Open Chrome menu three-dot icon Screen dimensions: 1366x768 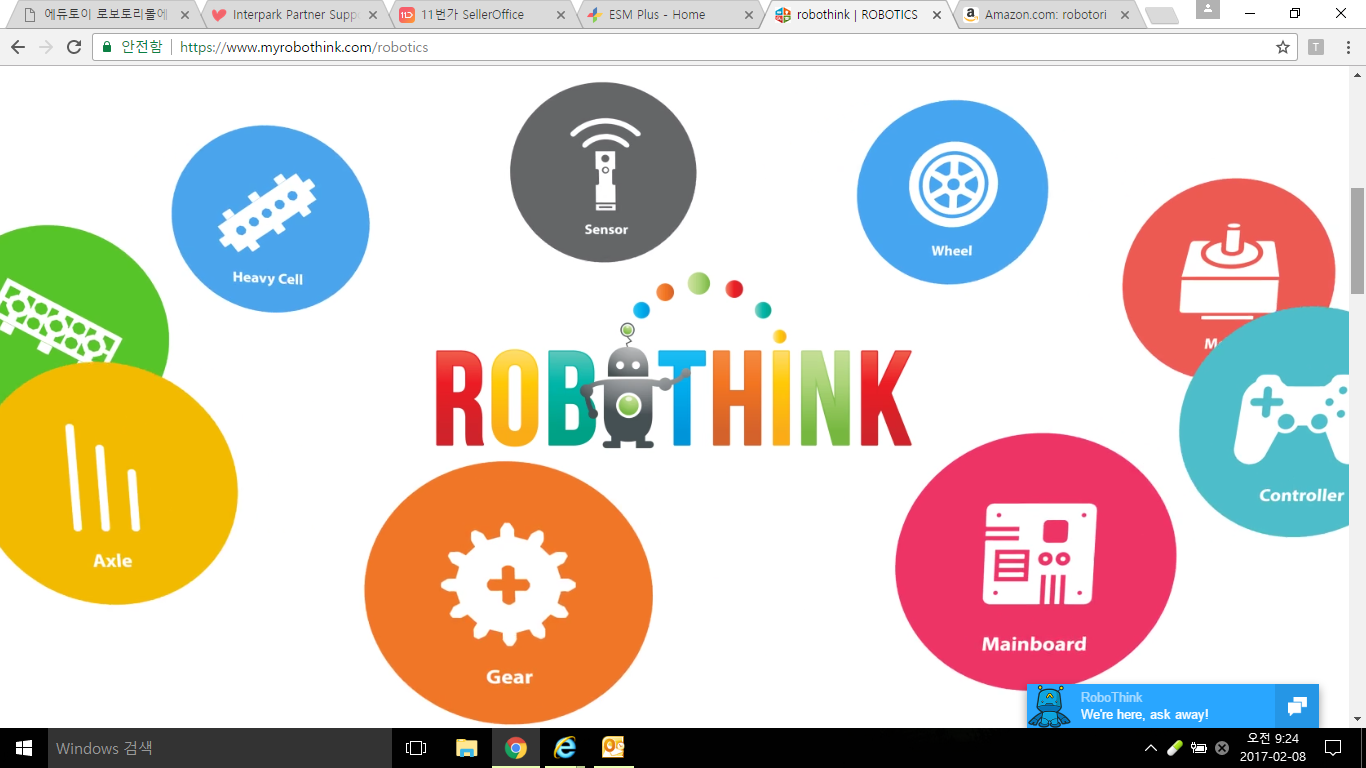[x=1346, y=47]
